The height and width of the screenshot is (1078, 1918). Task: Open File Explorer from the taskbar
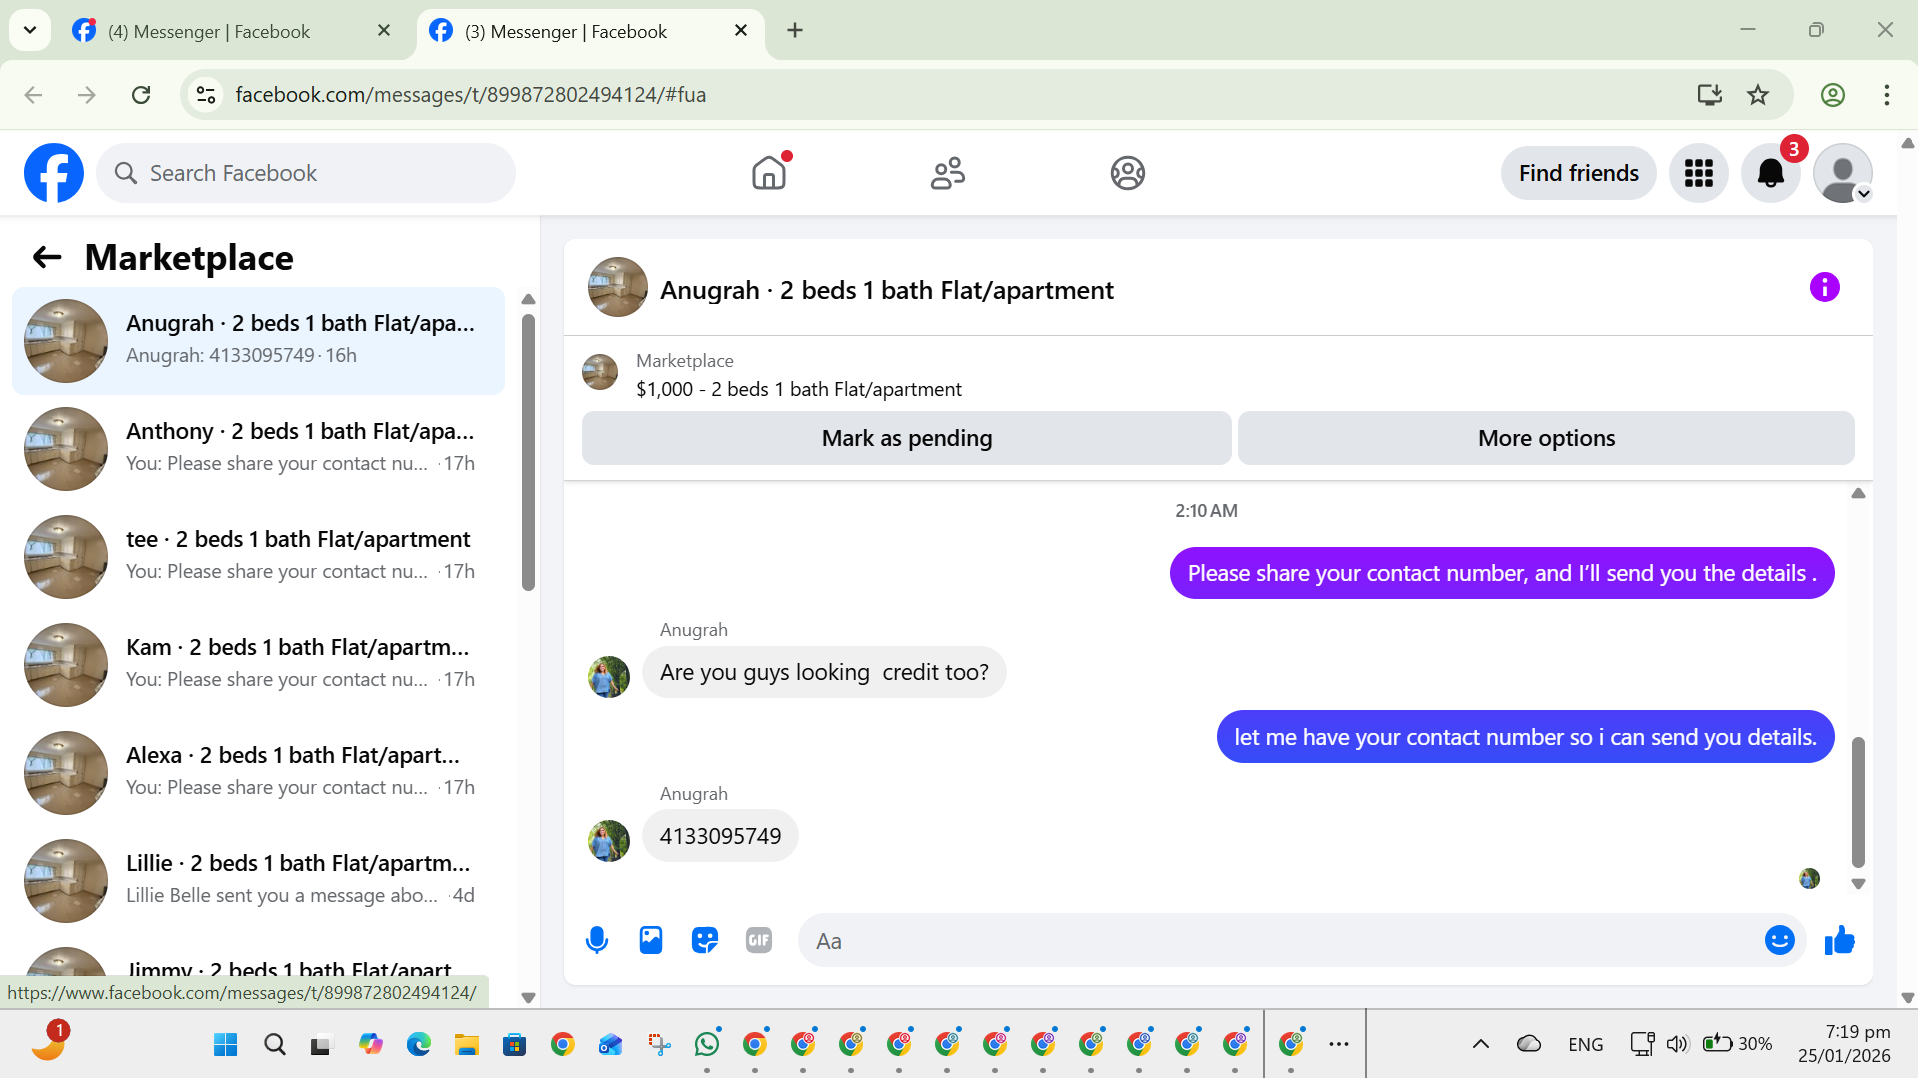click(x=467, y=1045)
